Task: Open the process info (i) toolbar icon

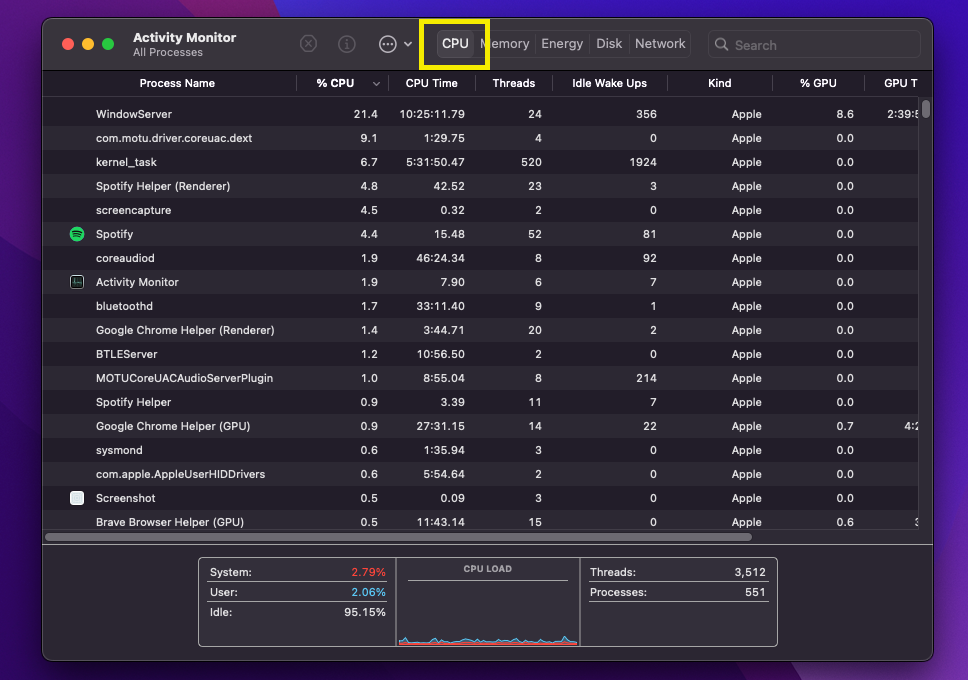Action: (x=347, y=44)
